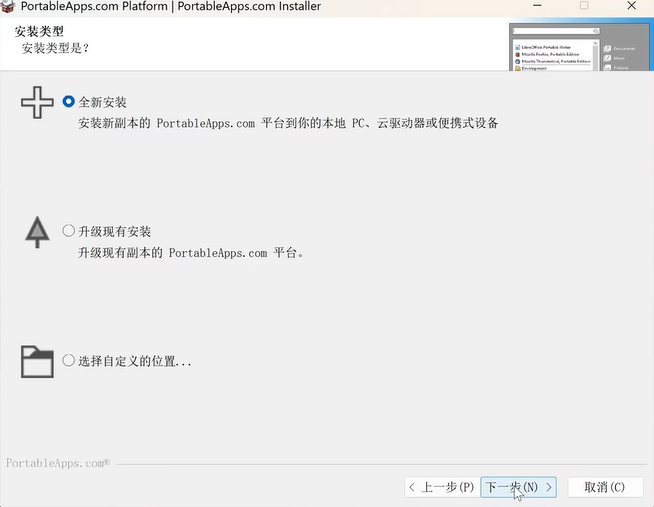This screenshot has width=654, height=507.
Task: Click the text 升级现有副本的 PortableApps.com 平台
Action: (191, 253)
